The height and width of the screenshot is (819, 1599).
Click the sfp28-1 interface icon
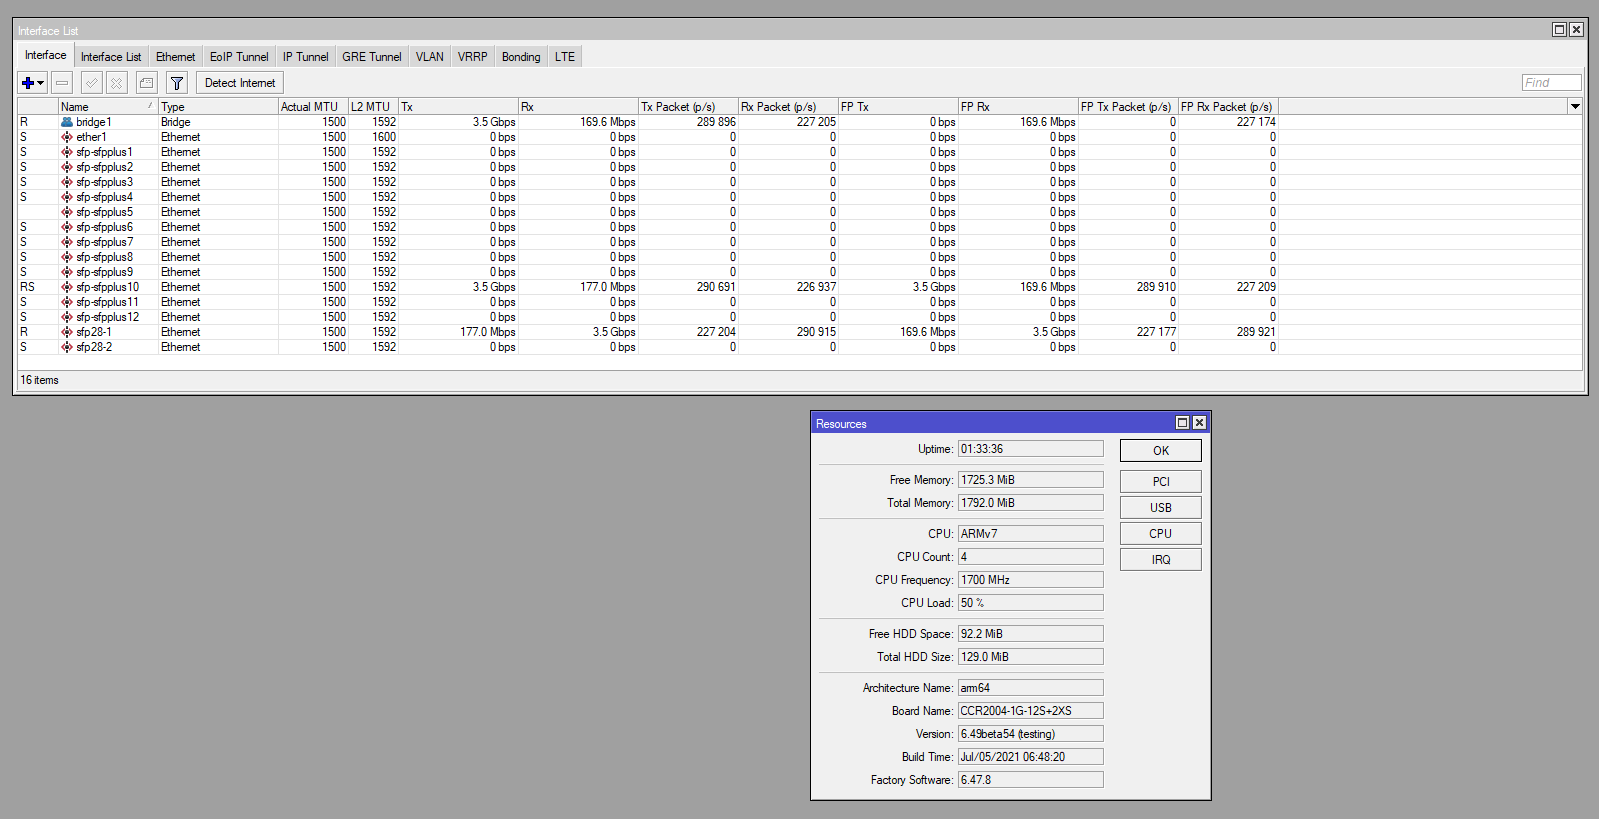tap(67, 332)
